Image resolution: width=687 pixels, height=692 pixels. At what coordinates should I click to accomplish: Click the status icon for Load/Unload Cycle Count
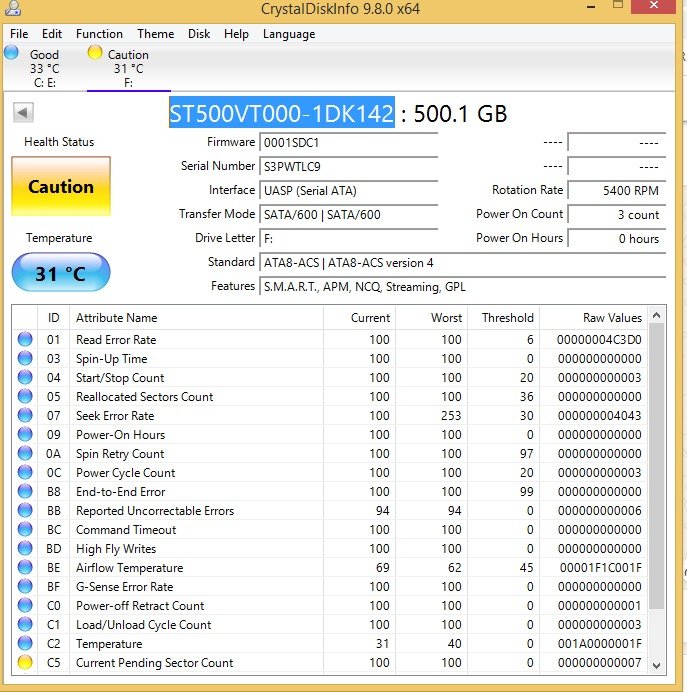(x=25, y=624)
